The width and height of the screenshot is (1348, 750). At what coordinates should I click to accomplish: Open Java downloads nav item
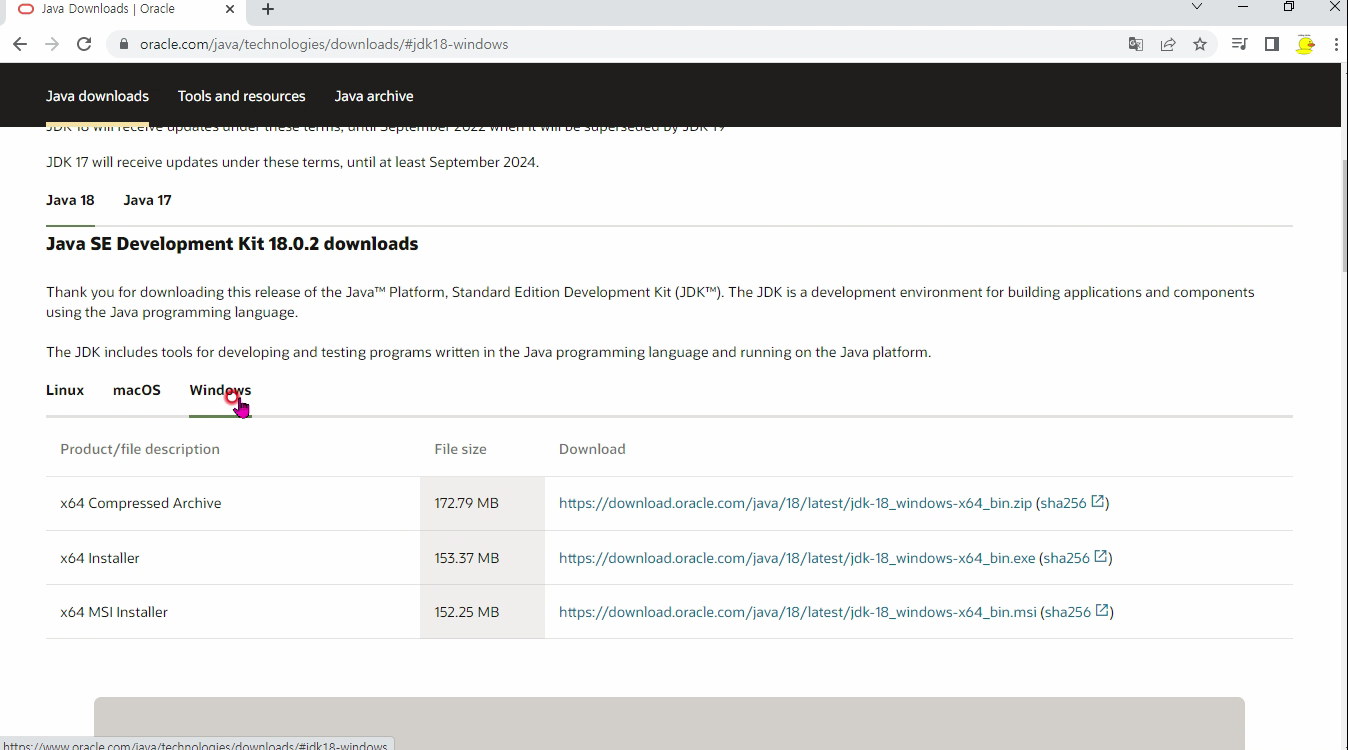[x=97, y=96]
